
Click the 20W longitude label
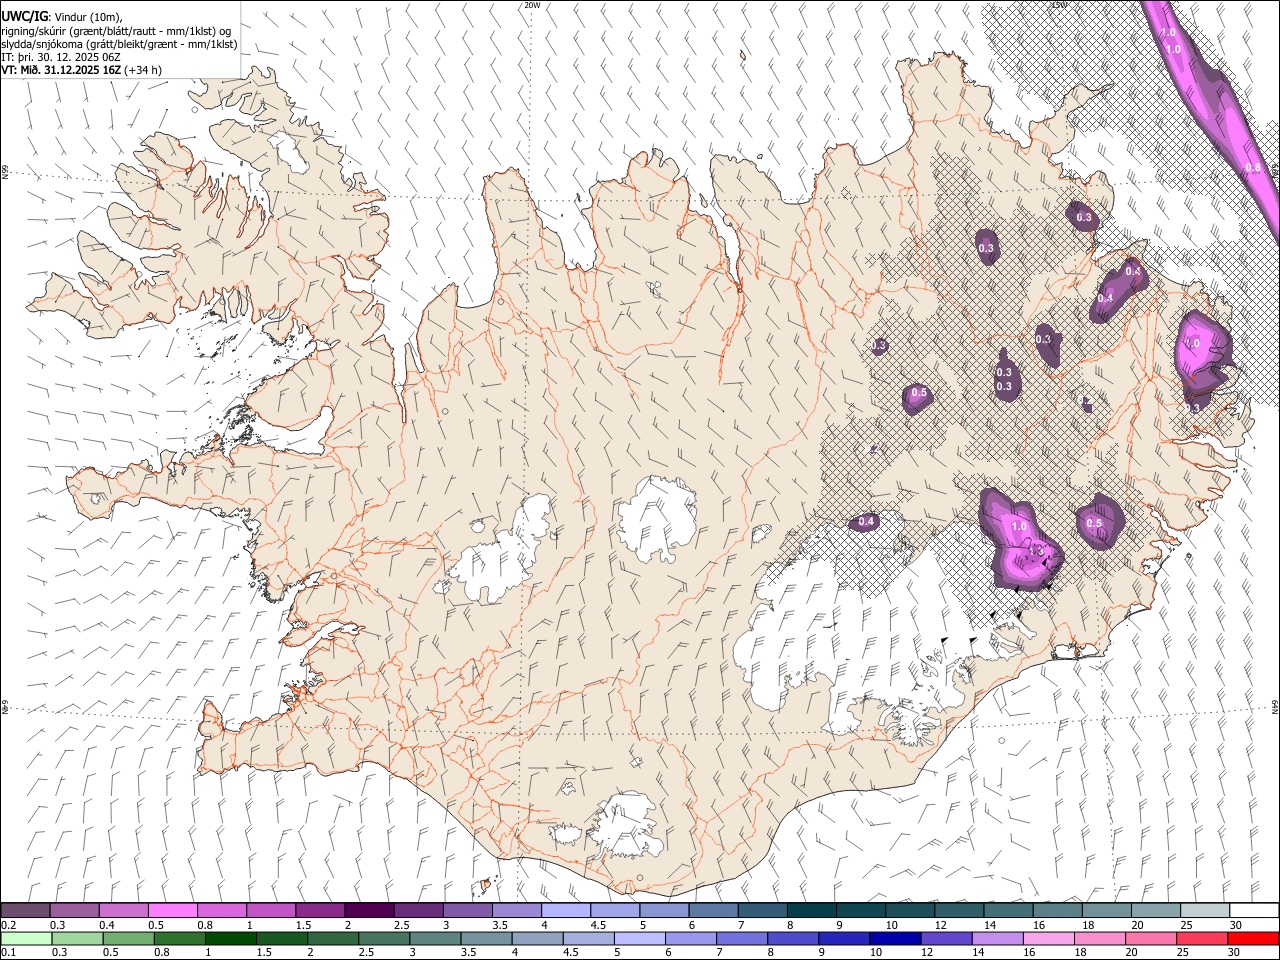pyautogui.click(x=532, y=5)
